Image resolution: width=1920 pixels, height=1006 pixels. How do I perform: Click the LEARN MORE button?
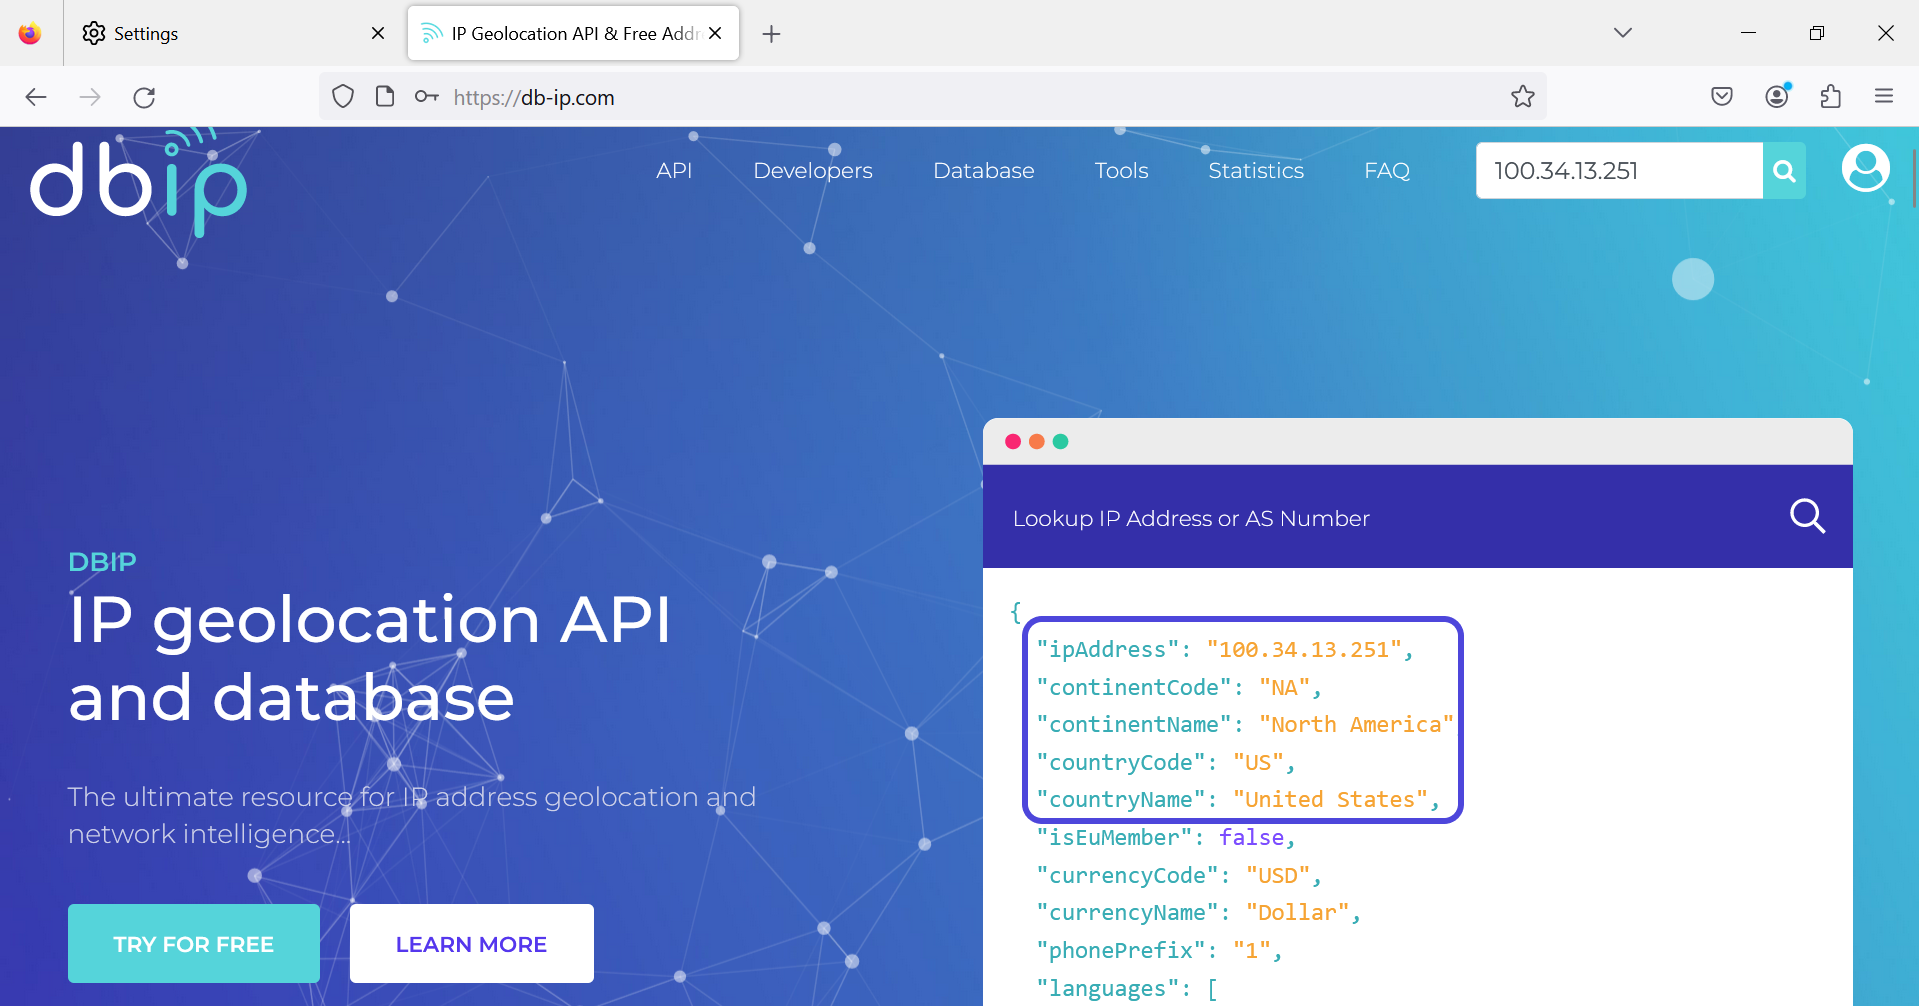(x=472, y=943)
